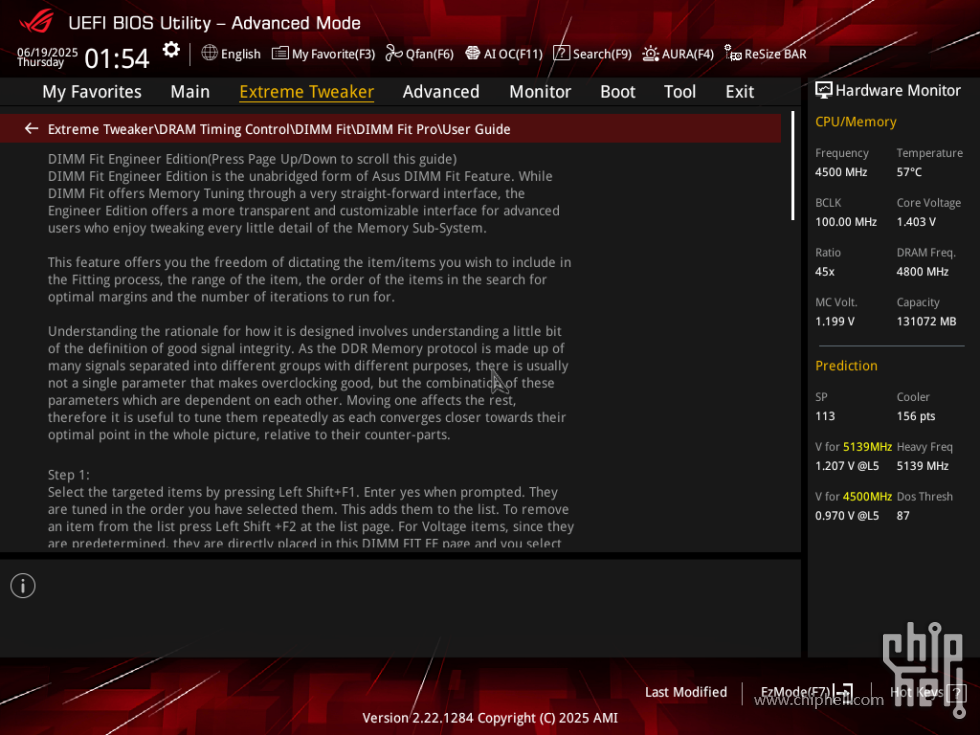This screenshot has width=980, height=735.
Task: Click the MC Volt. value 1.199 V
Action: click(835, 321)
